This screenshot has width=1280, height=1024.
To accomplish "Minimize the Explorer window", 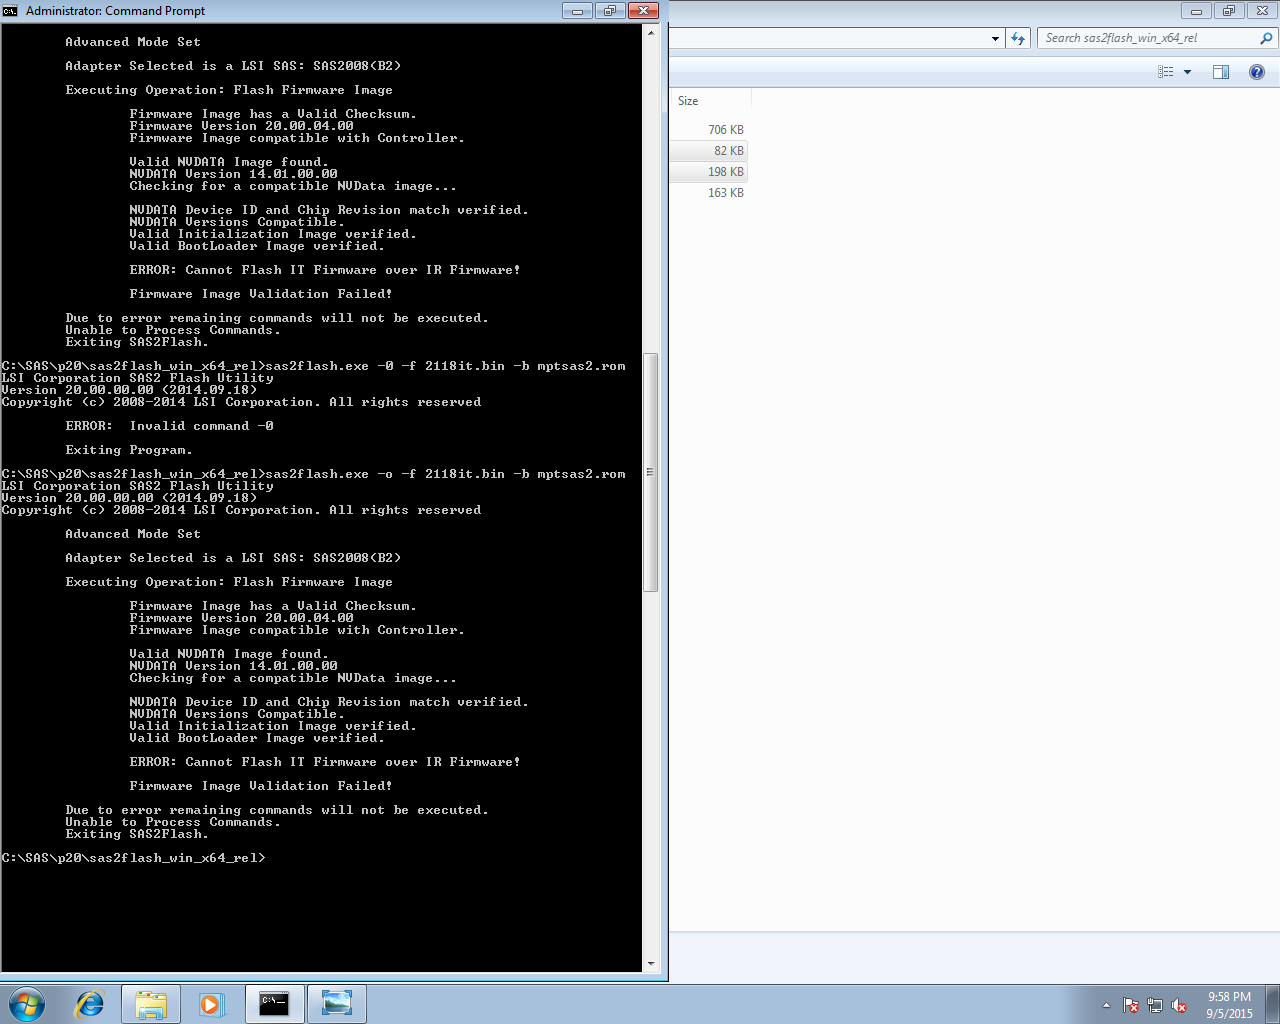I will pos(1196,11).
